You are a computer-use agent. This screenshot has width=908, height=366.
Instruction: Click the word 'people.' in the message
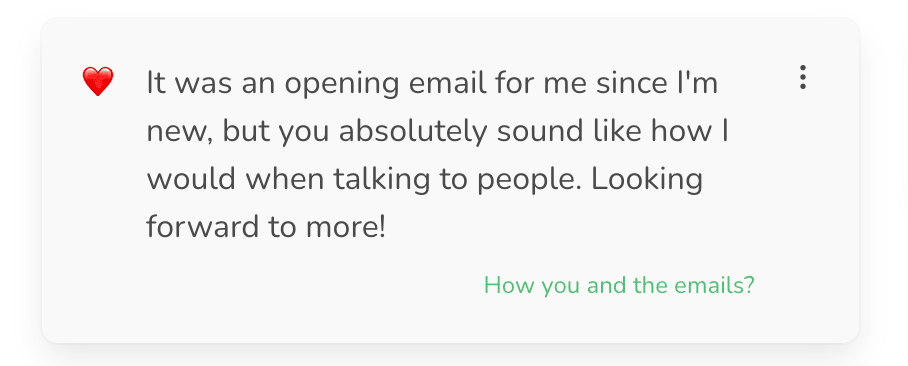pyautogui.click(x=531, y=182)
